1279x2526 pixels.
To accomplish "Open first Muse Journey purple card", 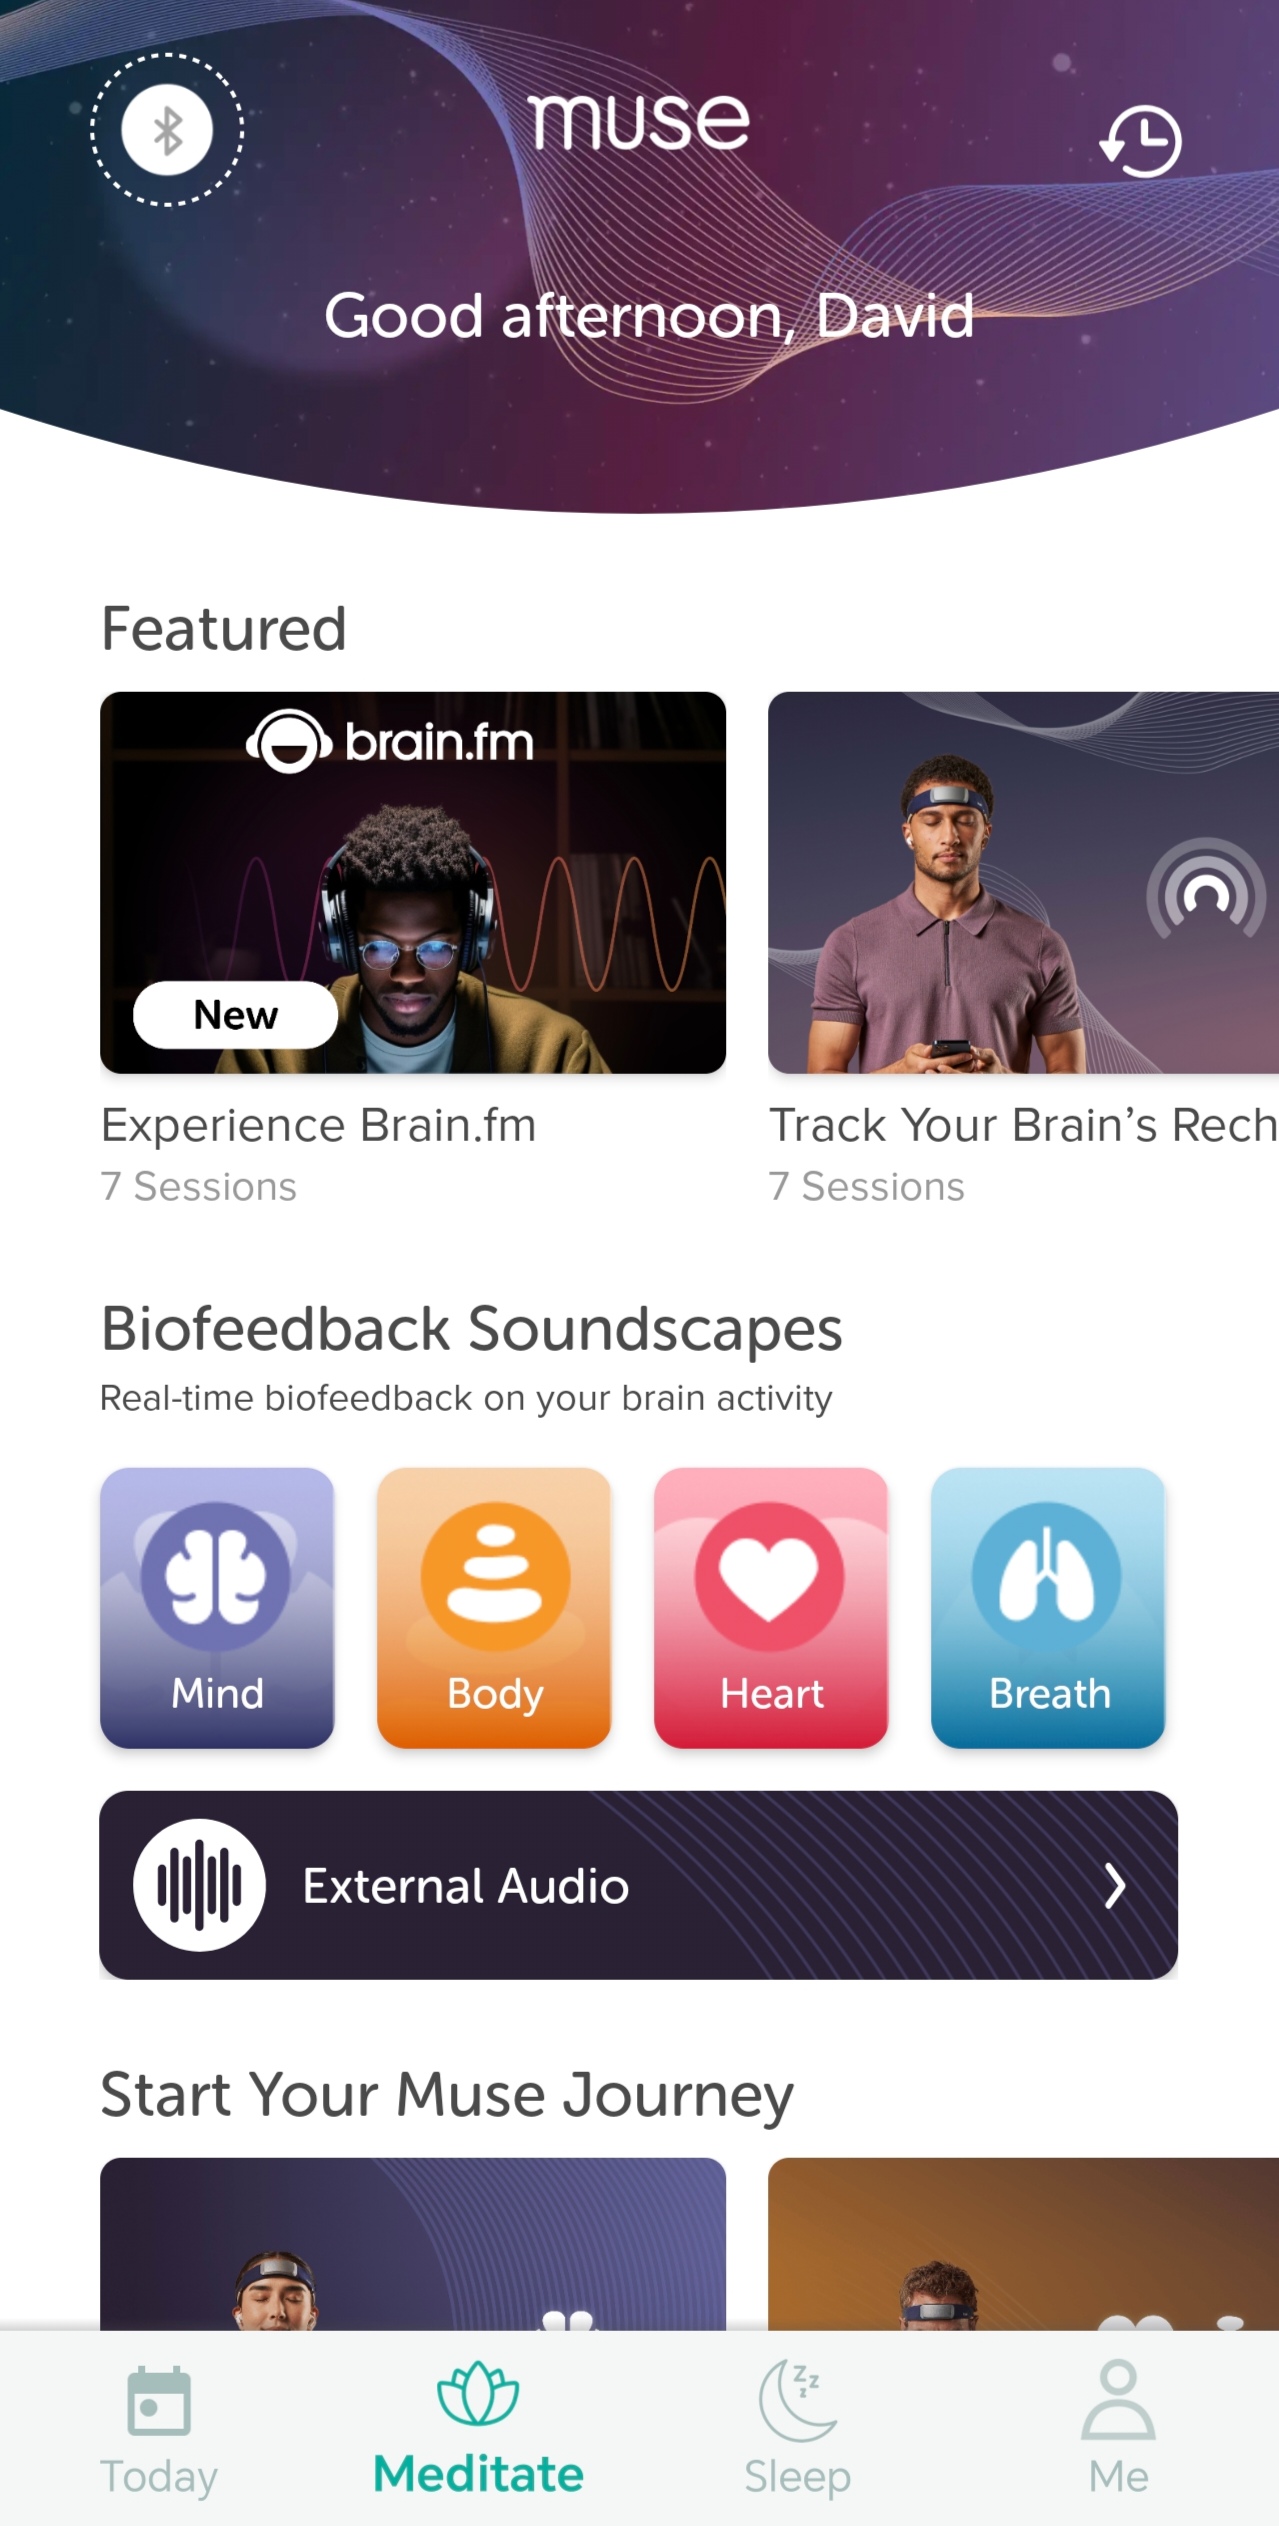I will pos(413,2244).
